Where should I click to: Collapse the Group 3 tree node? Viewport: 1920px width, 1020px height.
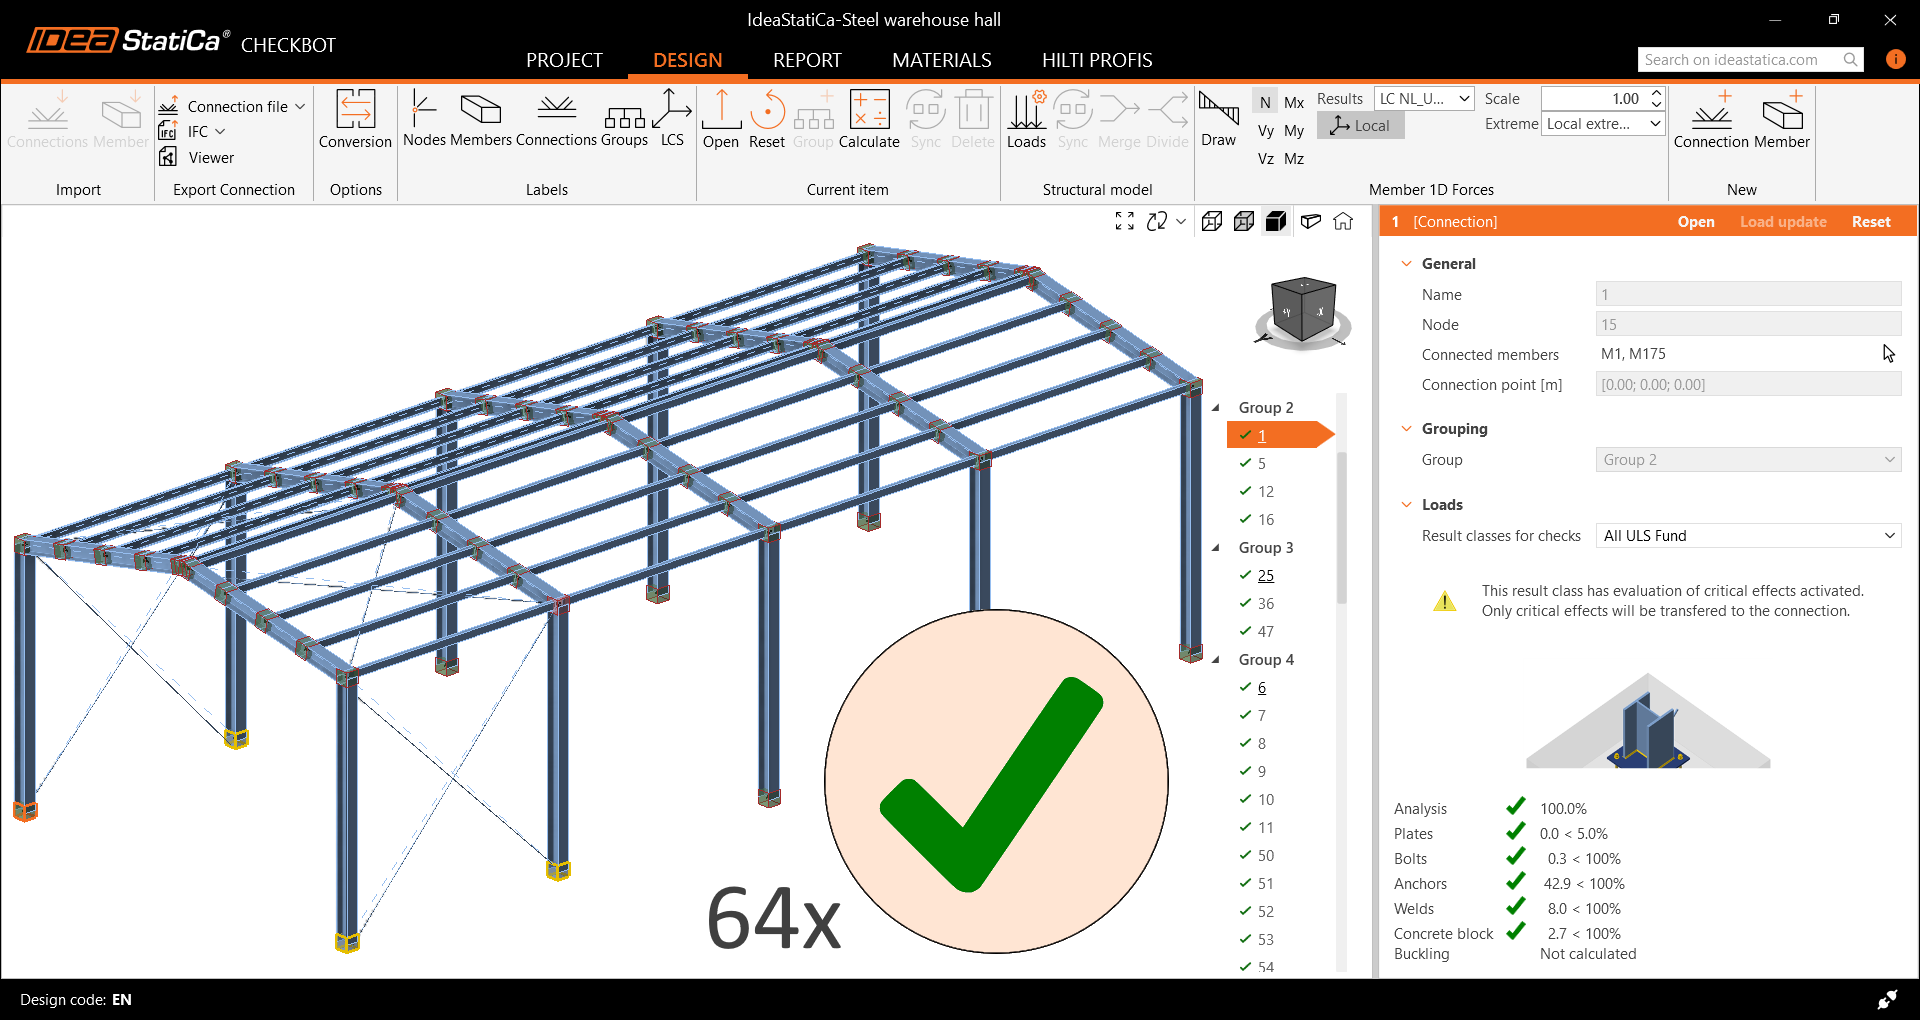coord(1216,548)
